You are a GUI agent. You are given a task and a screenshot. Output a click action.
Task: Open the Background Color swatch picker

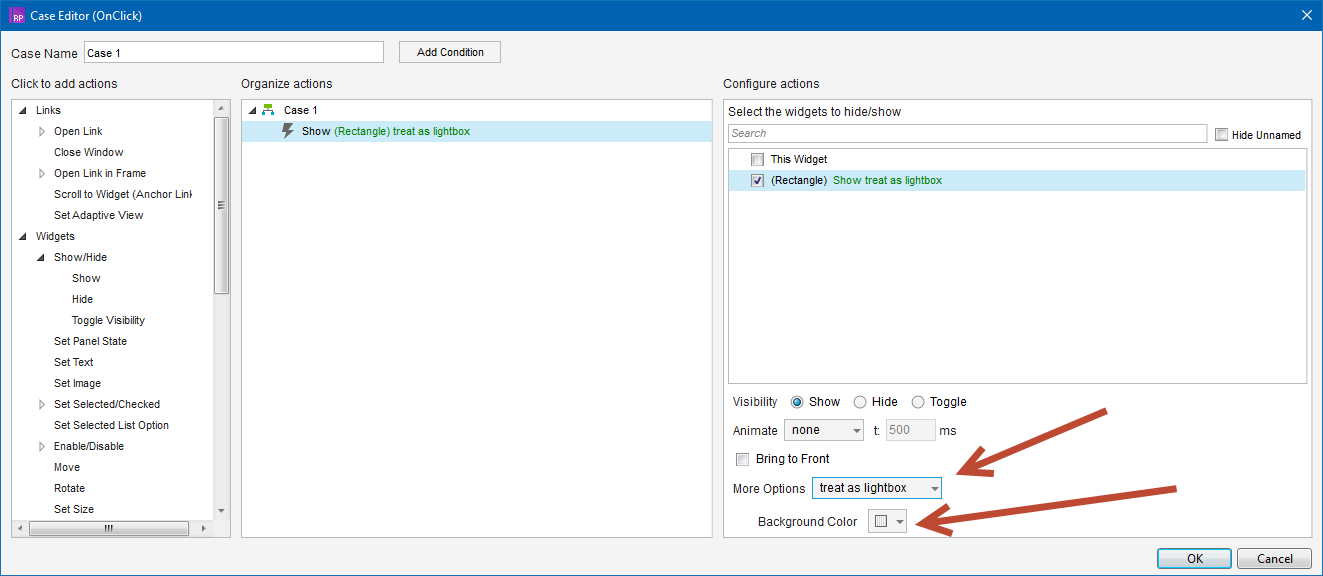[887, 521]
